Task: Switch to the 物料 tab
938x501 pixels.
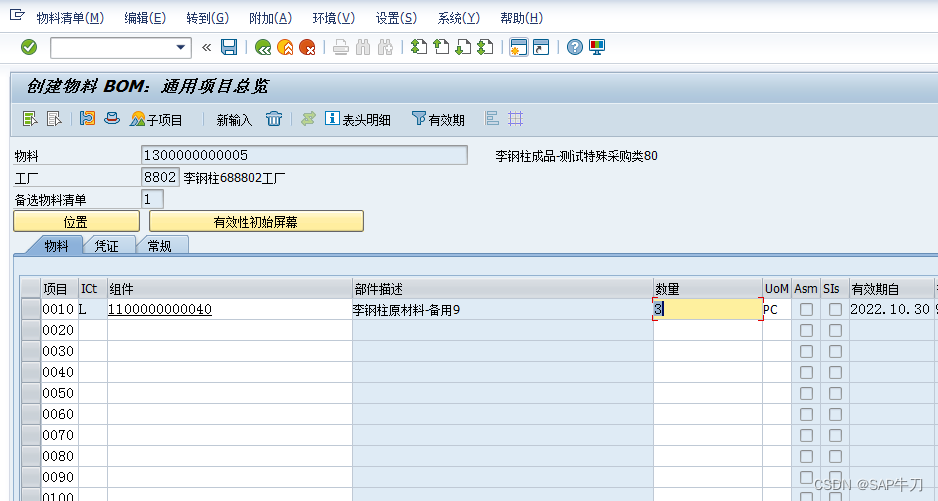Action: (56, 245)
